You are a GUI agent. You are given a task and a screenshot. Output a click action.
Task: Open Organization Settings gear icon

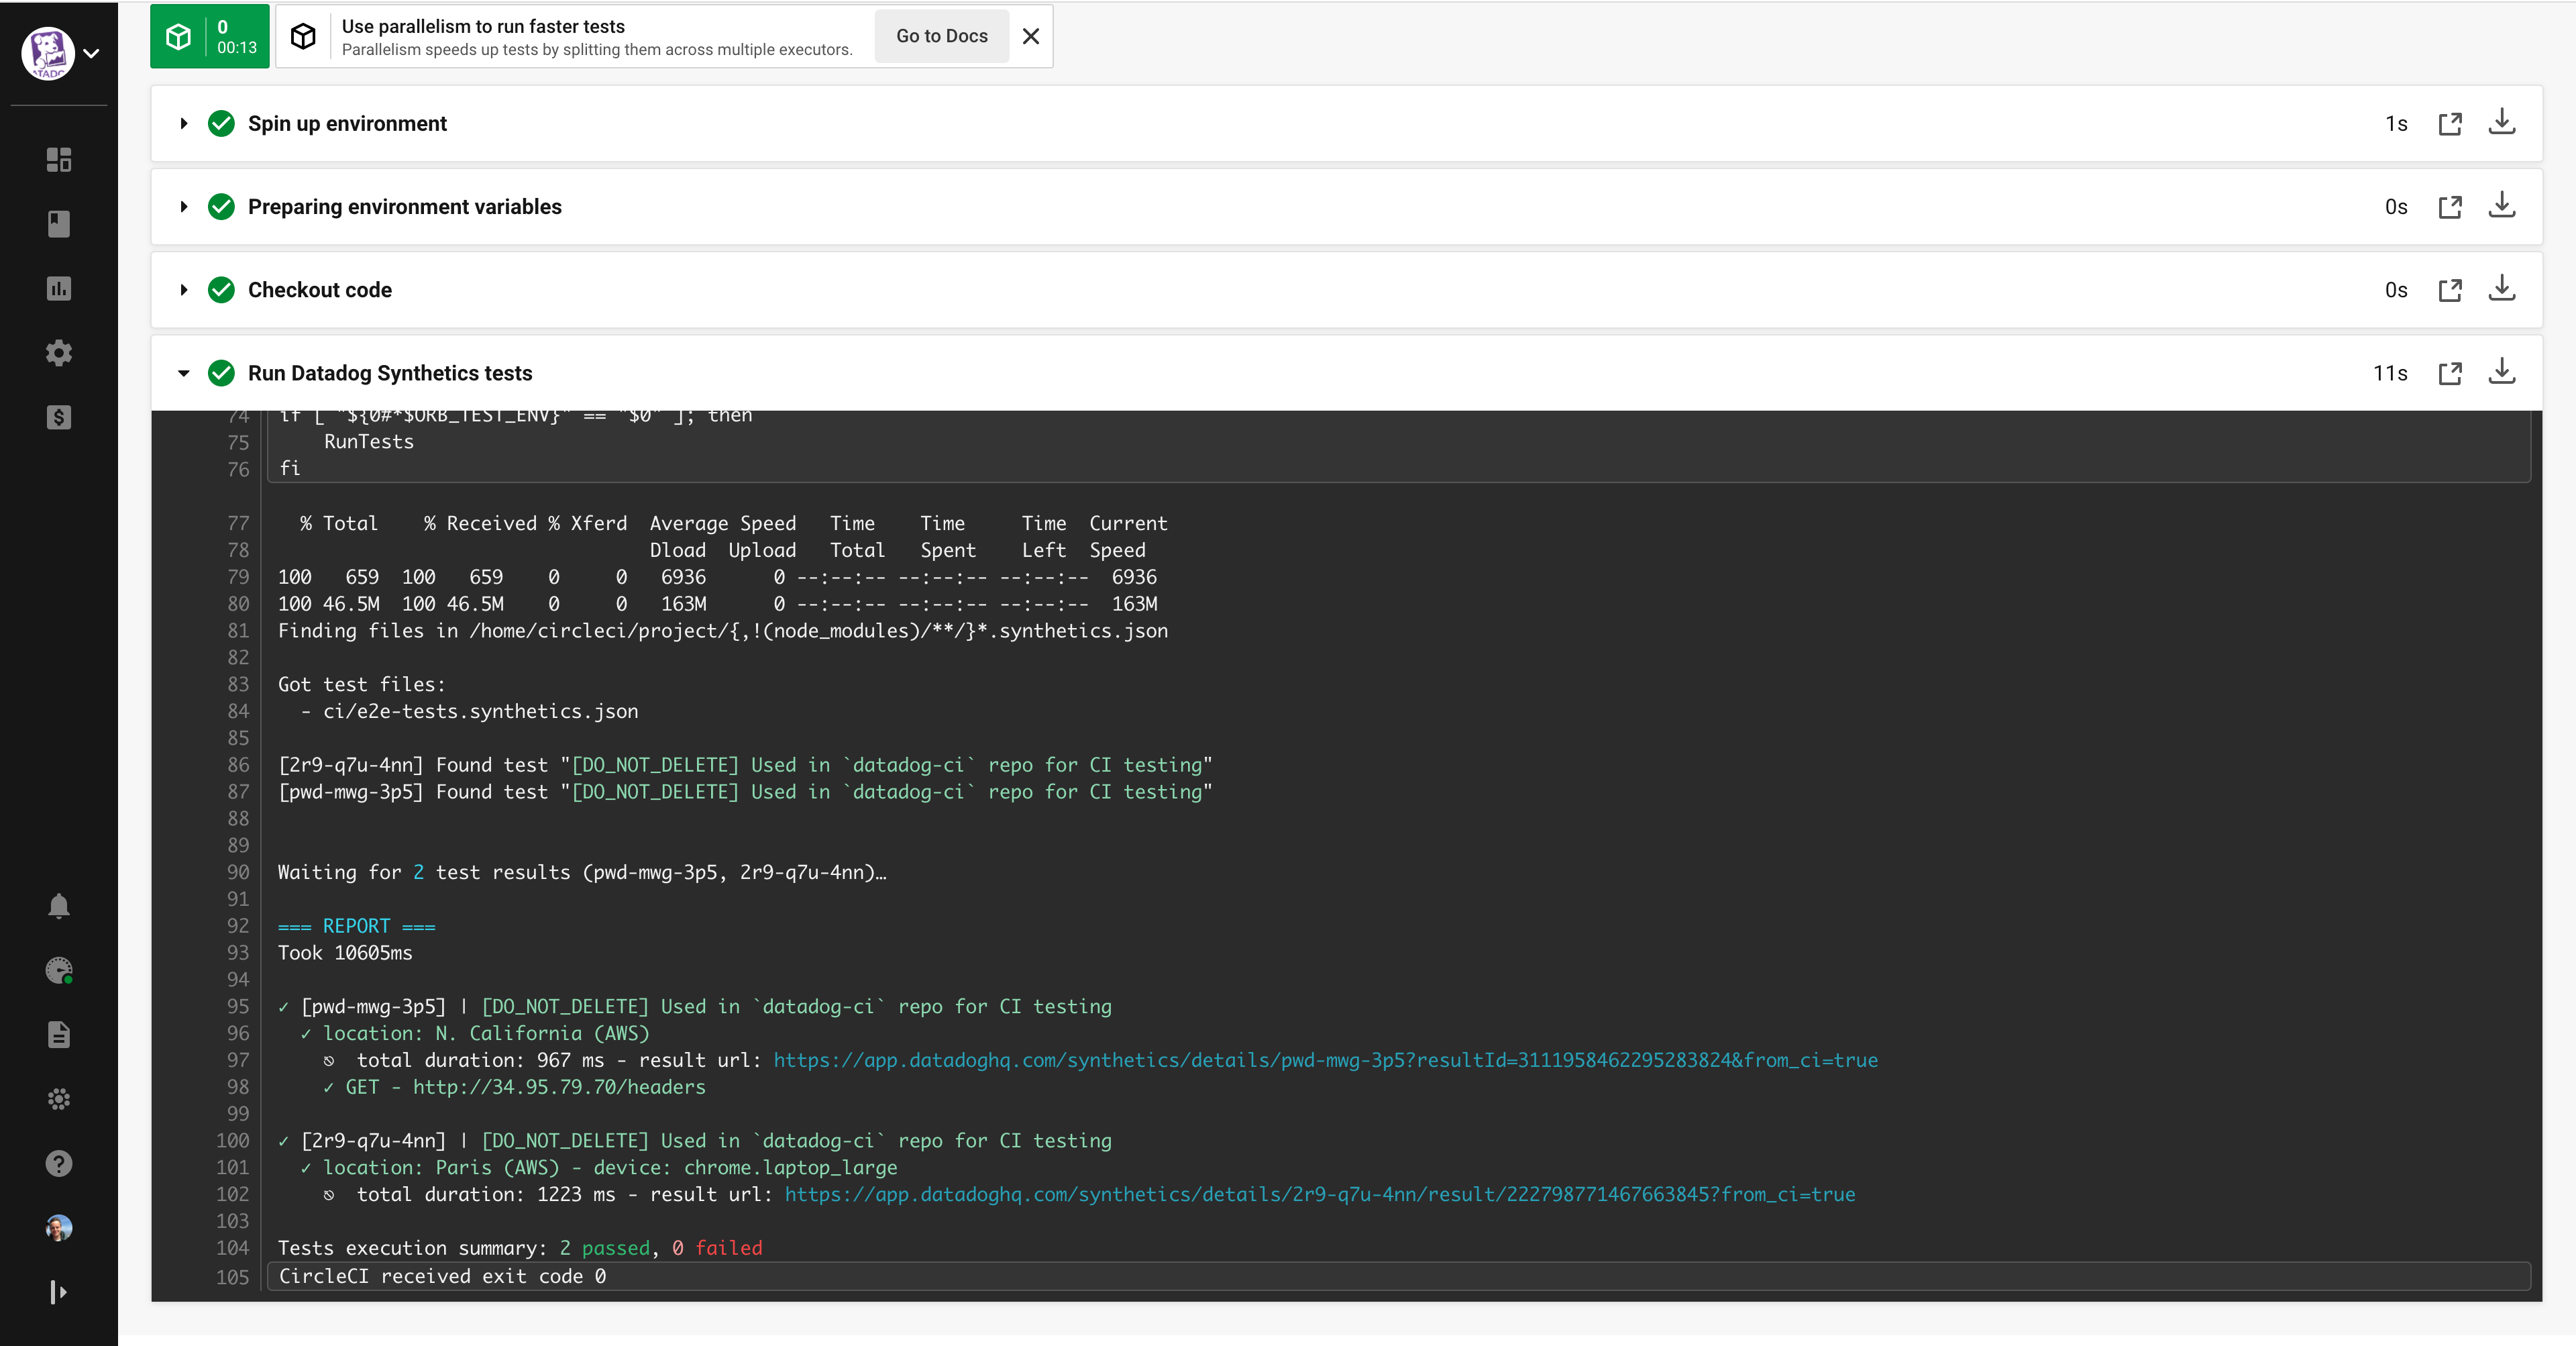tap(59, 353)
